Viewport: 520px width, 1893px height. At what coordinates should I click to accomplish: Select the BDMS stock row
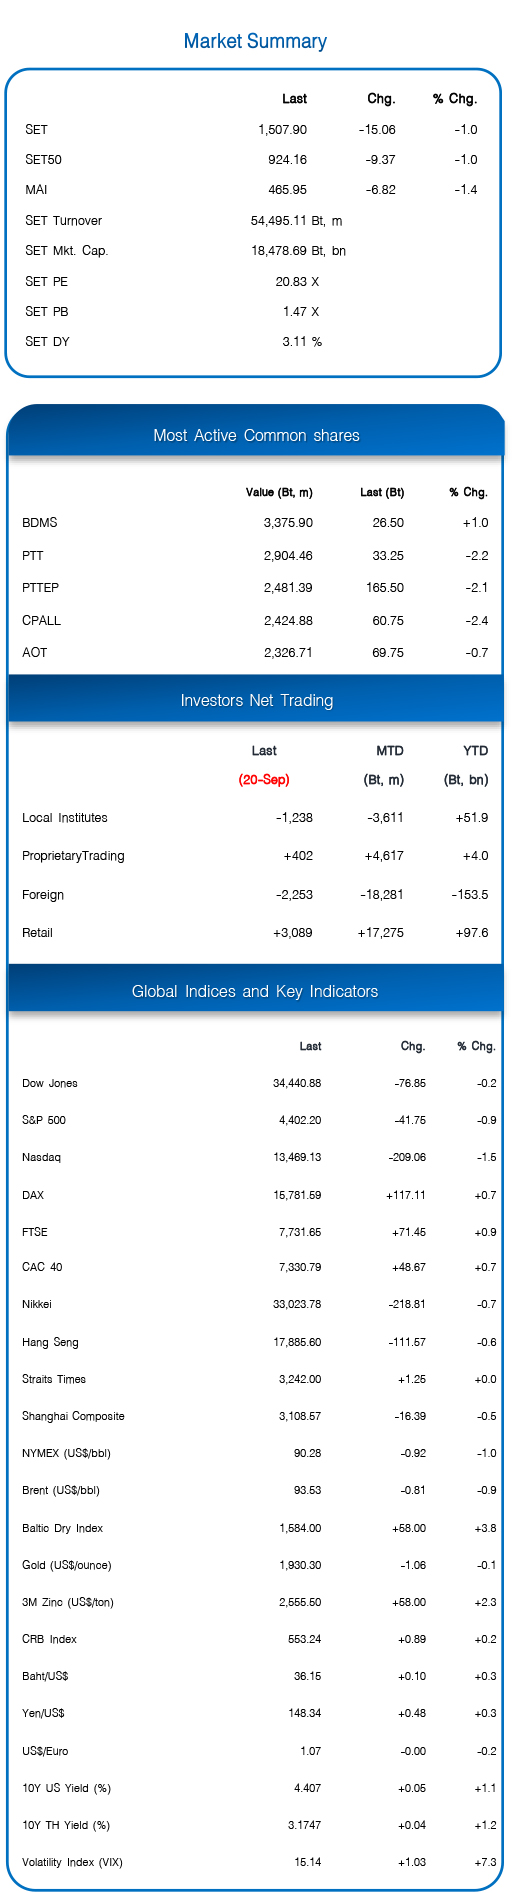(x=255, y=523)
